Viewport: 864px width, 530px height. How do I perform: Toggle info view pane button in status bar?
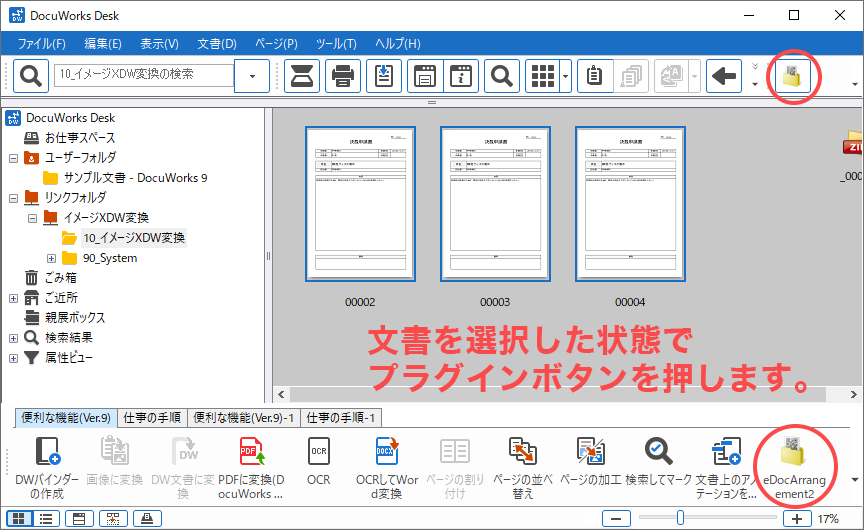pyautogui.click(x=79, y=518)
